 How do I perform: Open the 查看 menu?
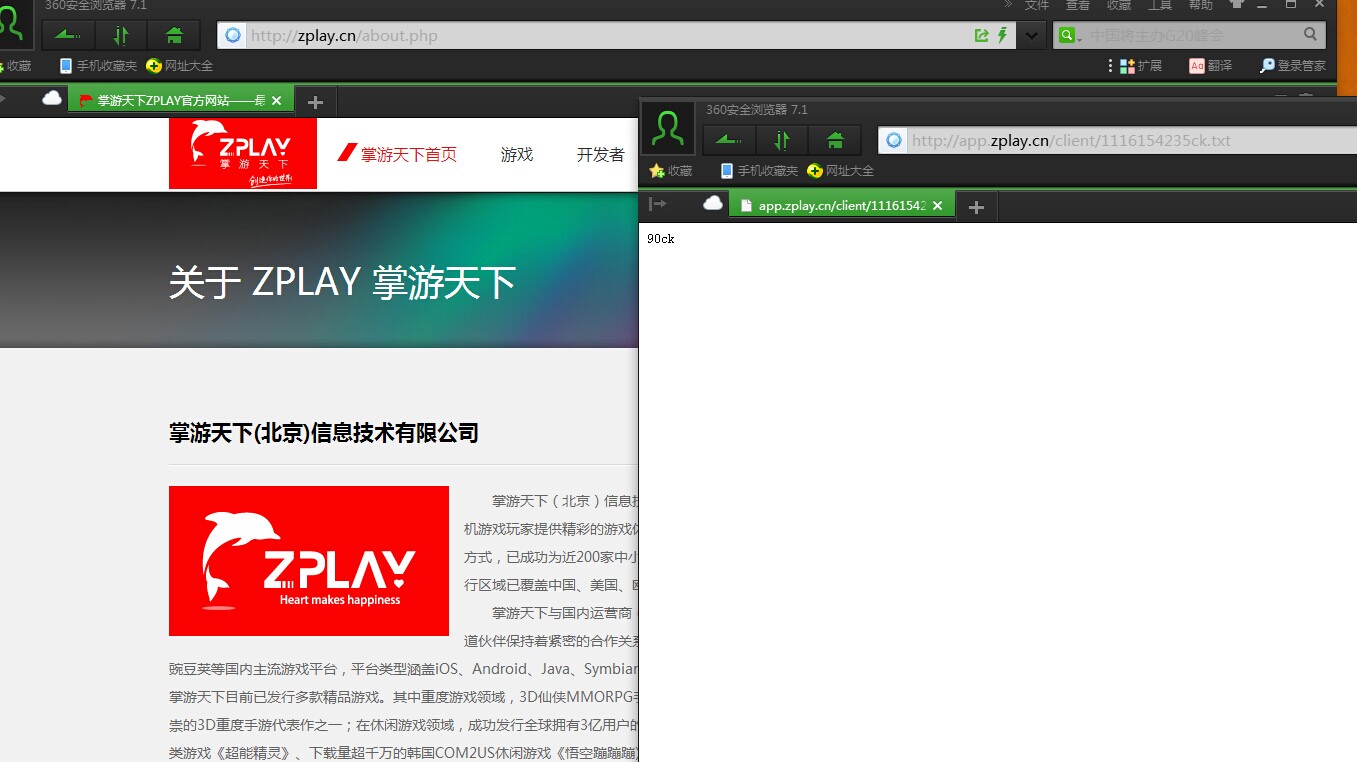tap(1078, 5)
